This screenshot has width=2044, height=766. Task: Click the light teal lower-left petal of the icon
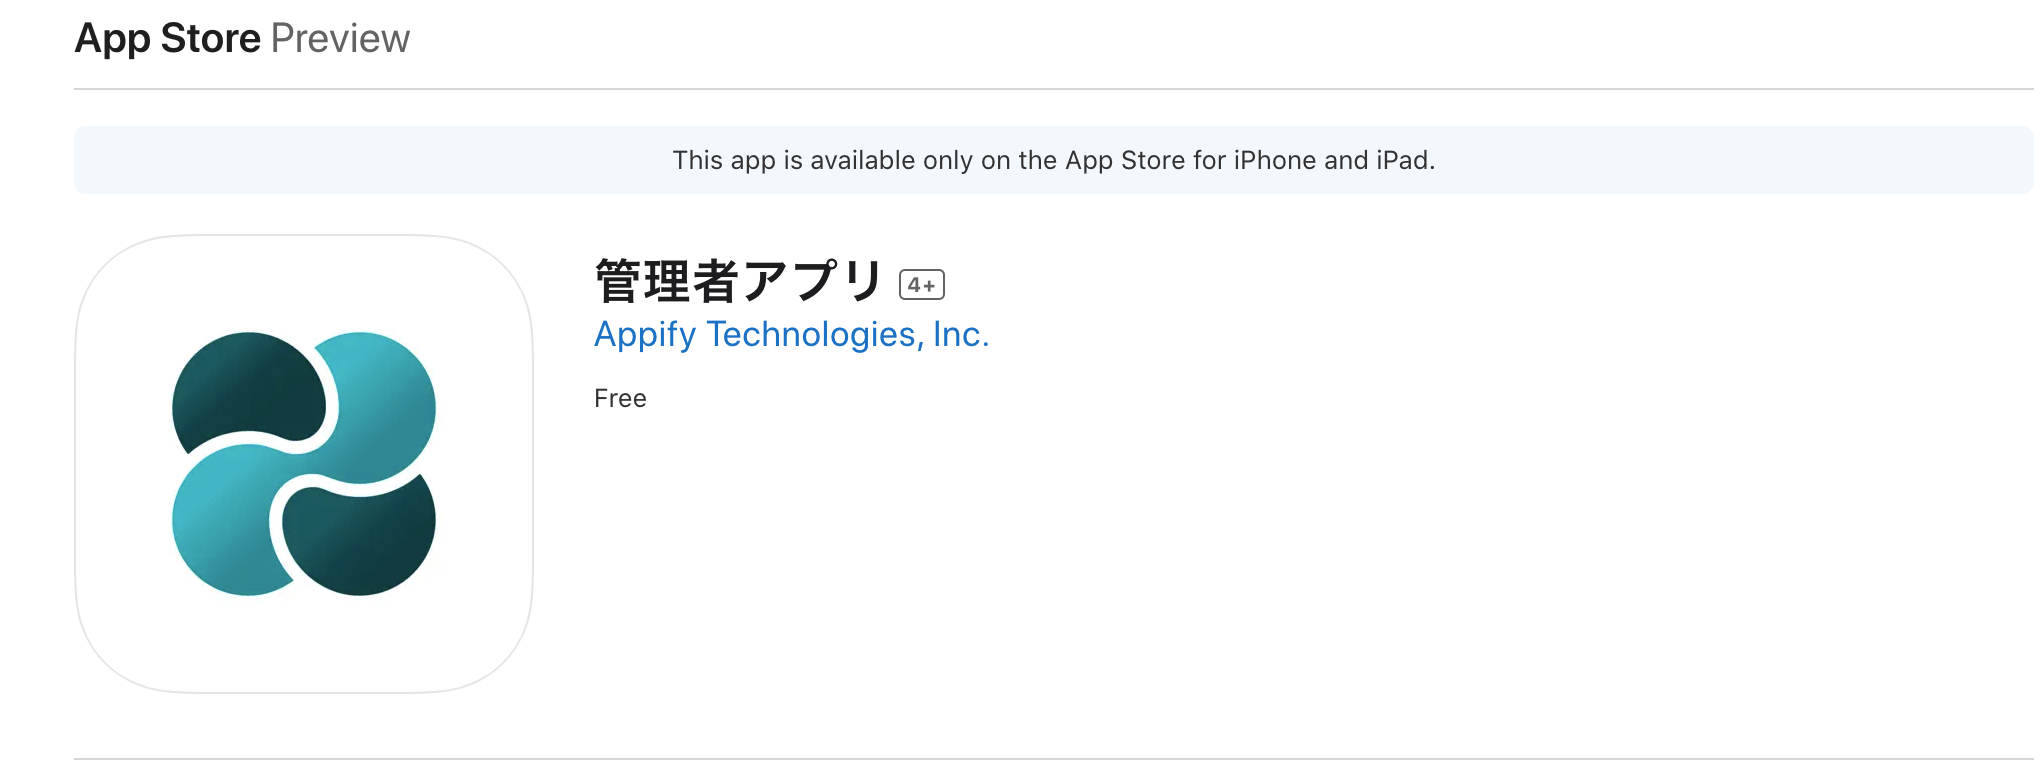(x=230, y=525)
